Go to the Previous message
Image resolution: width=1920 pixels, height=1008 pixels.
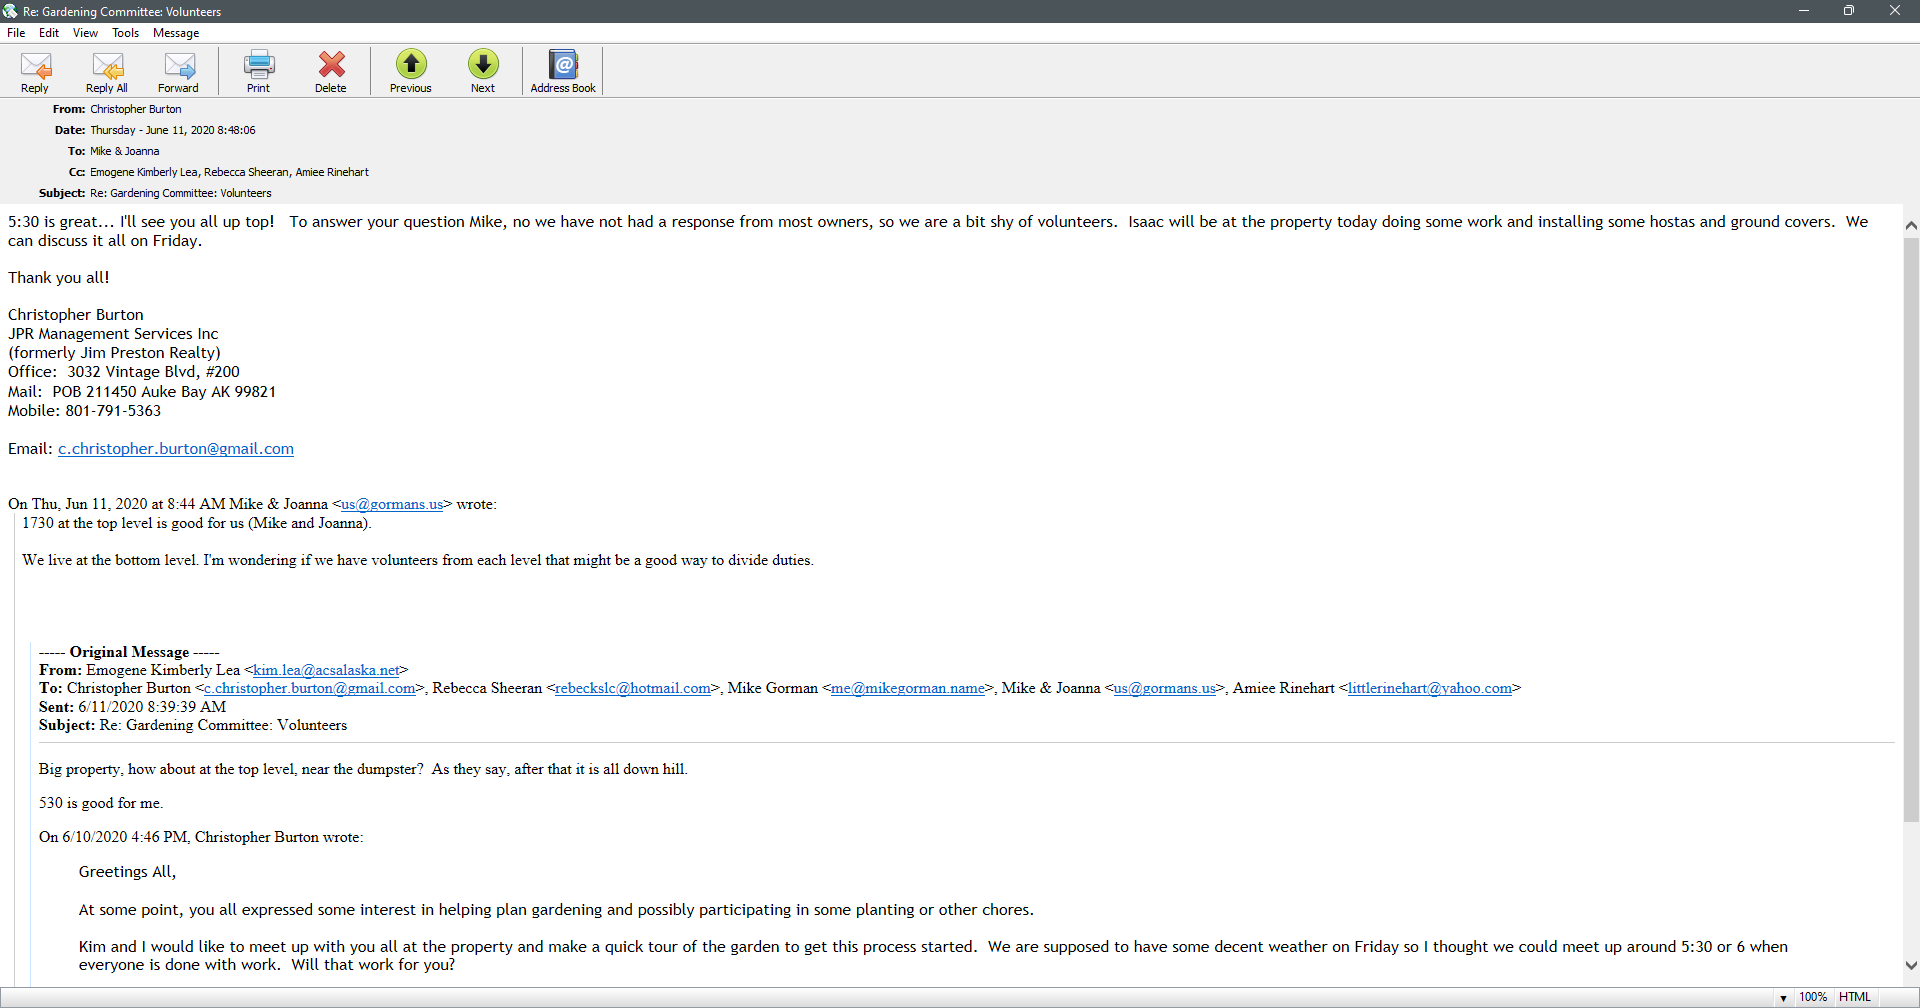point(411,71)
